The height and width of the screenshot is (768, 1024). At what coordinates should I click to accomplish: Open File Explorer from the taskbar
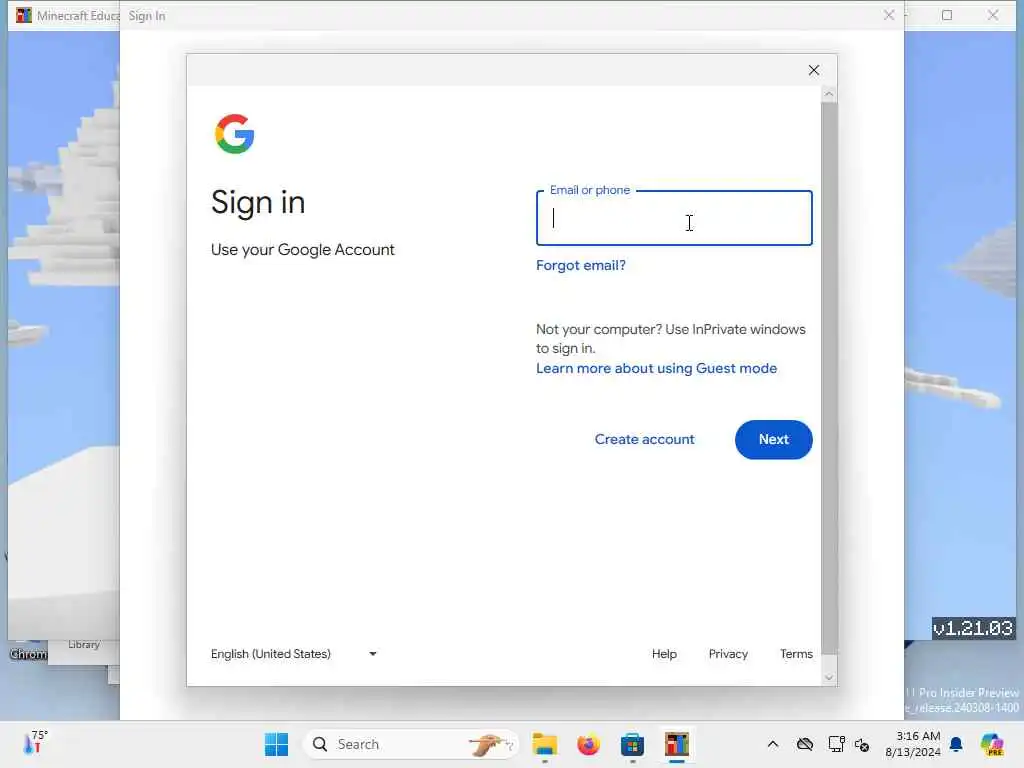point(545,744)
